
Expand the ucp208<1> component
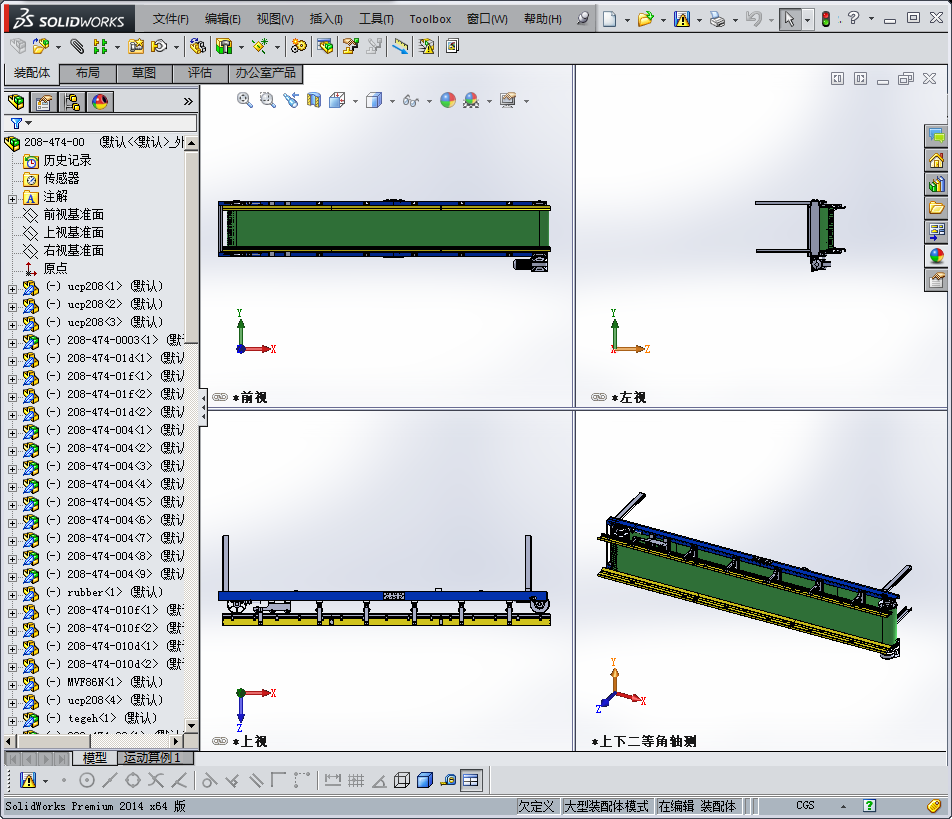point(12,289)
